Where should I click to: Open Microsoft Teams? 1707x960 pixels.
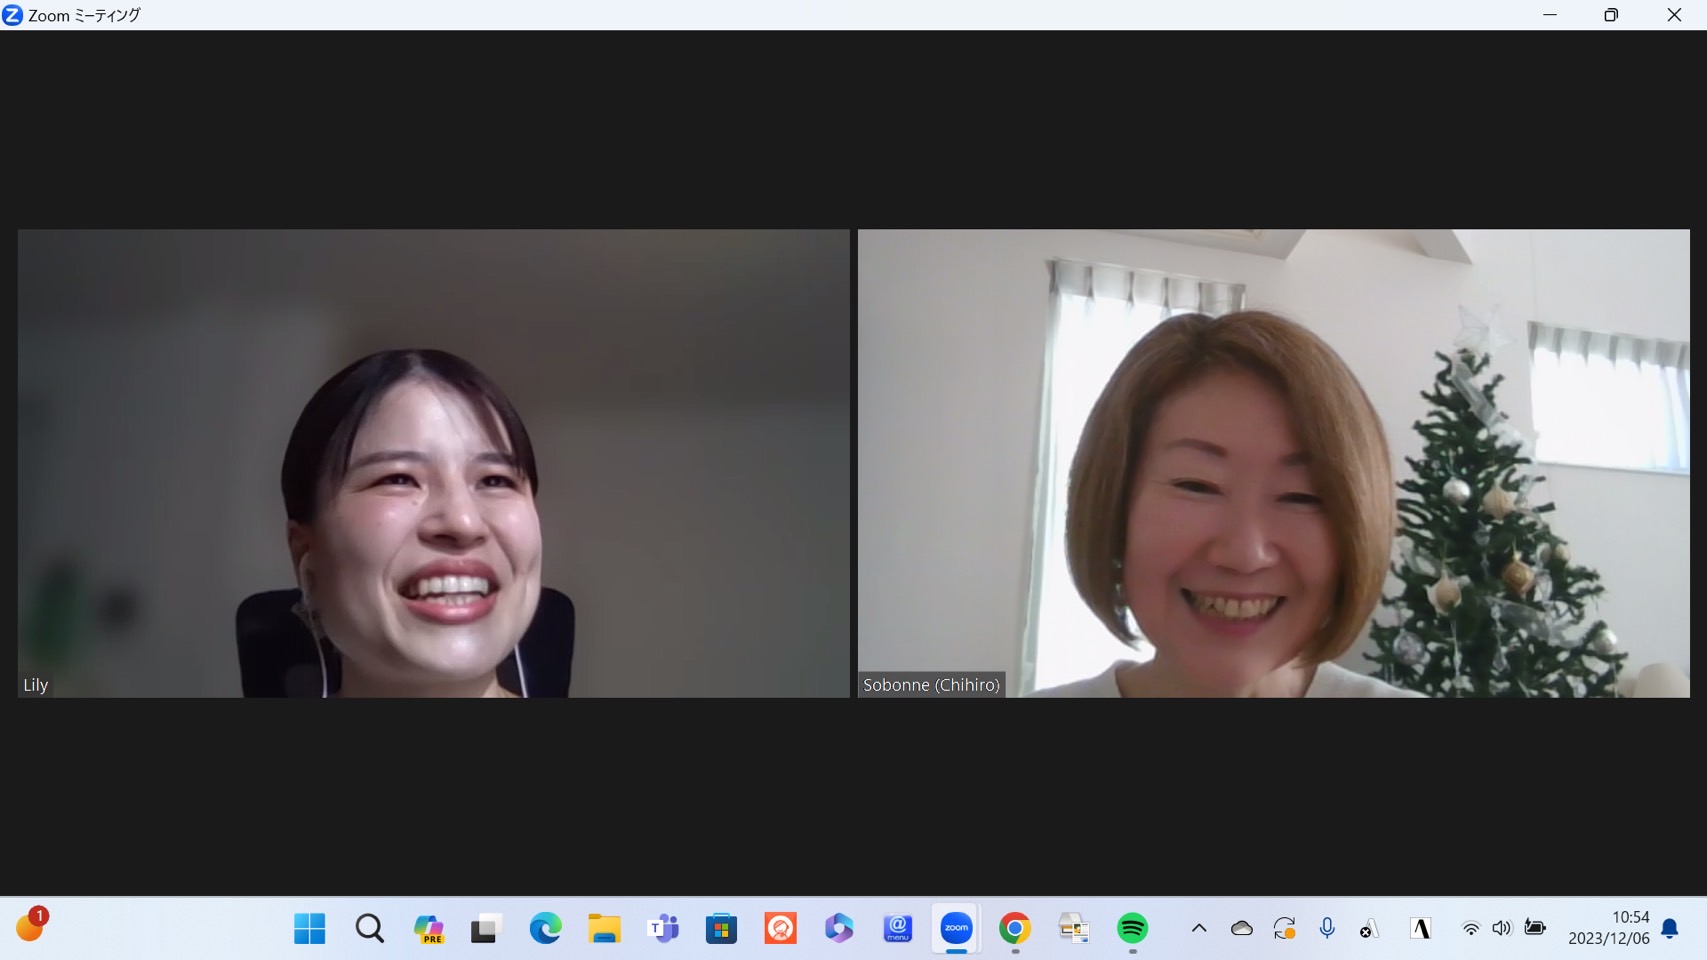(663, 929)
